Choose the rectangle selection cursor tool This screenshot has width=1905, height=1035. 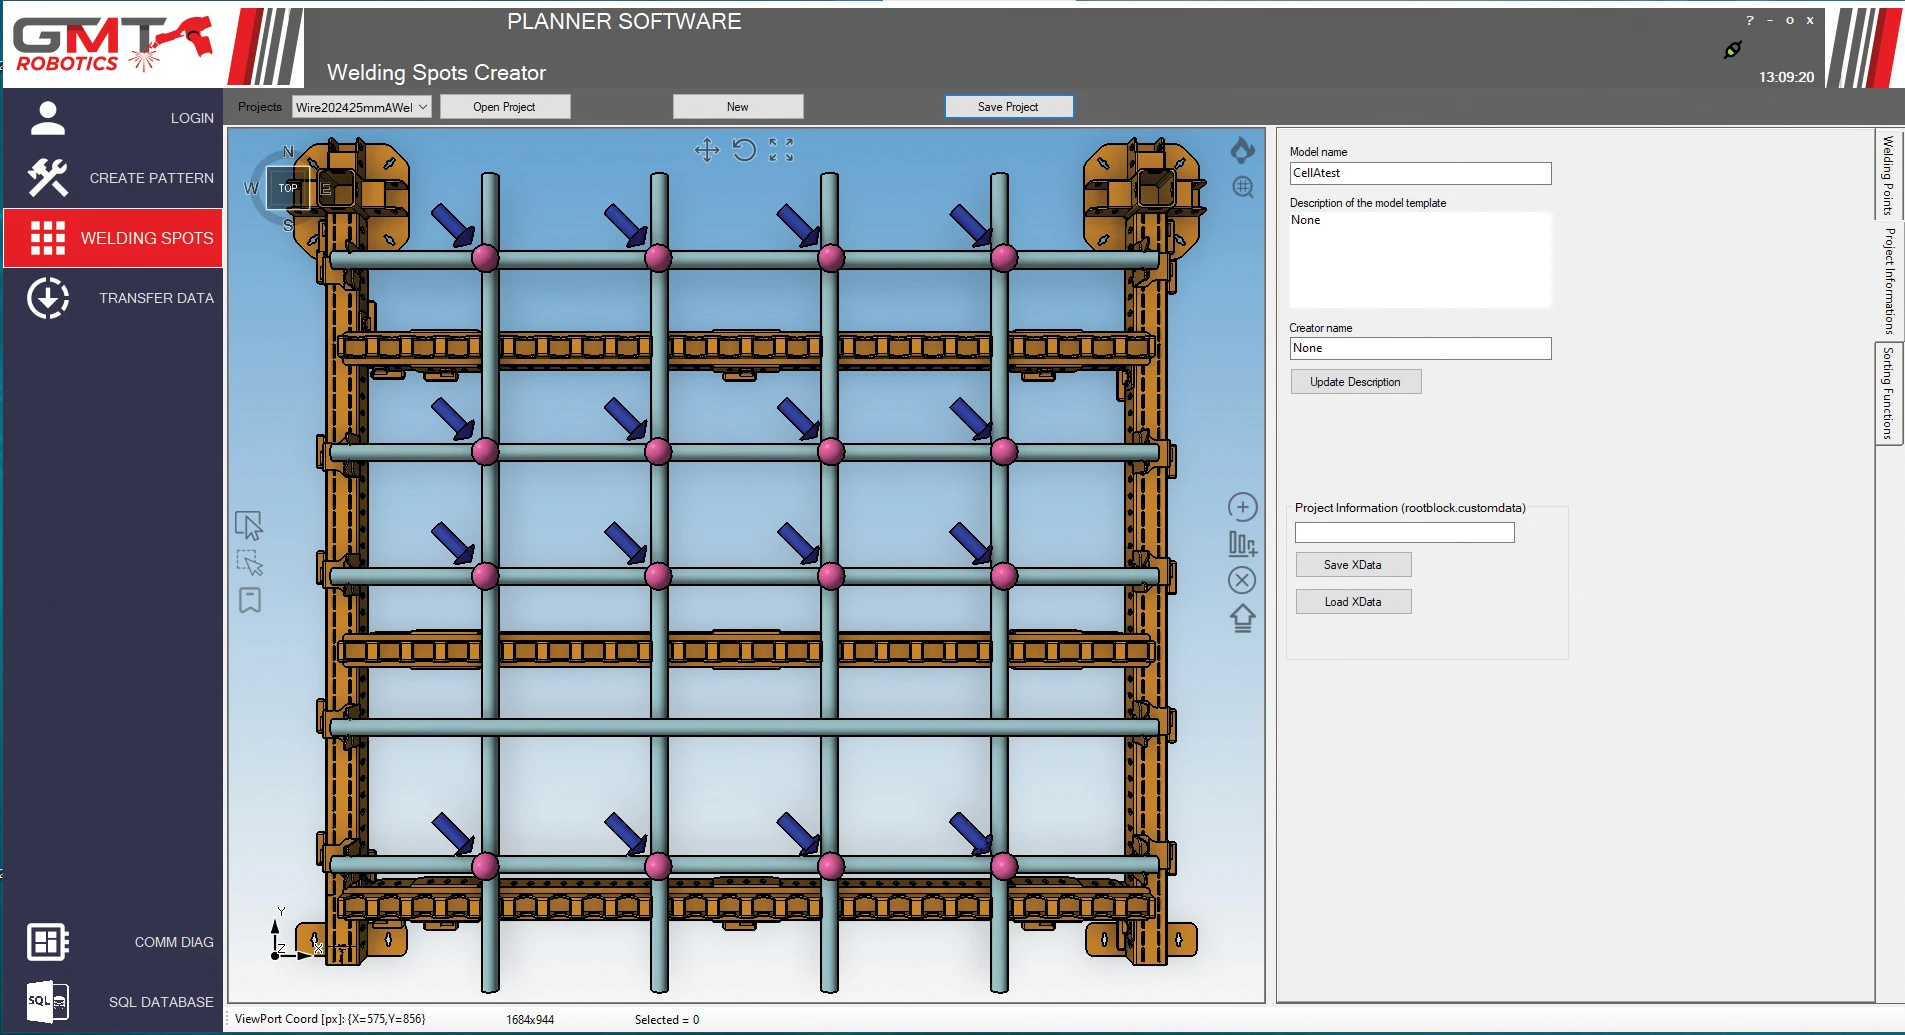click(249, 562)
